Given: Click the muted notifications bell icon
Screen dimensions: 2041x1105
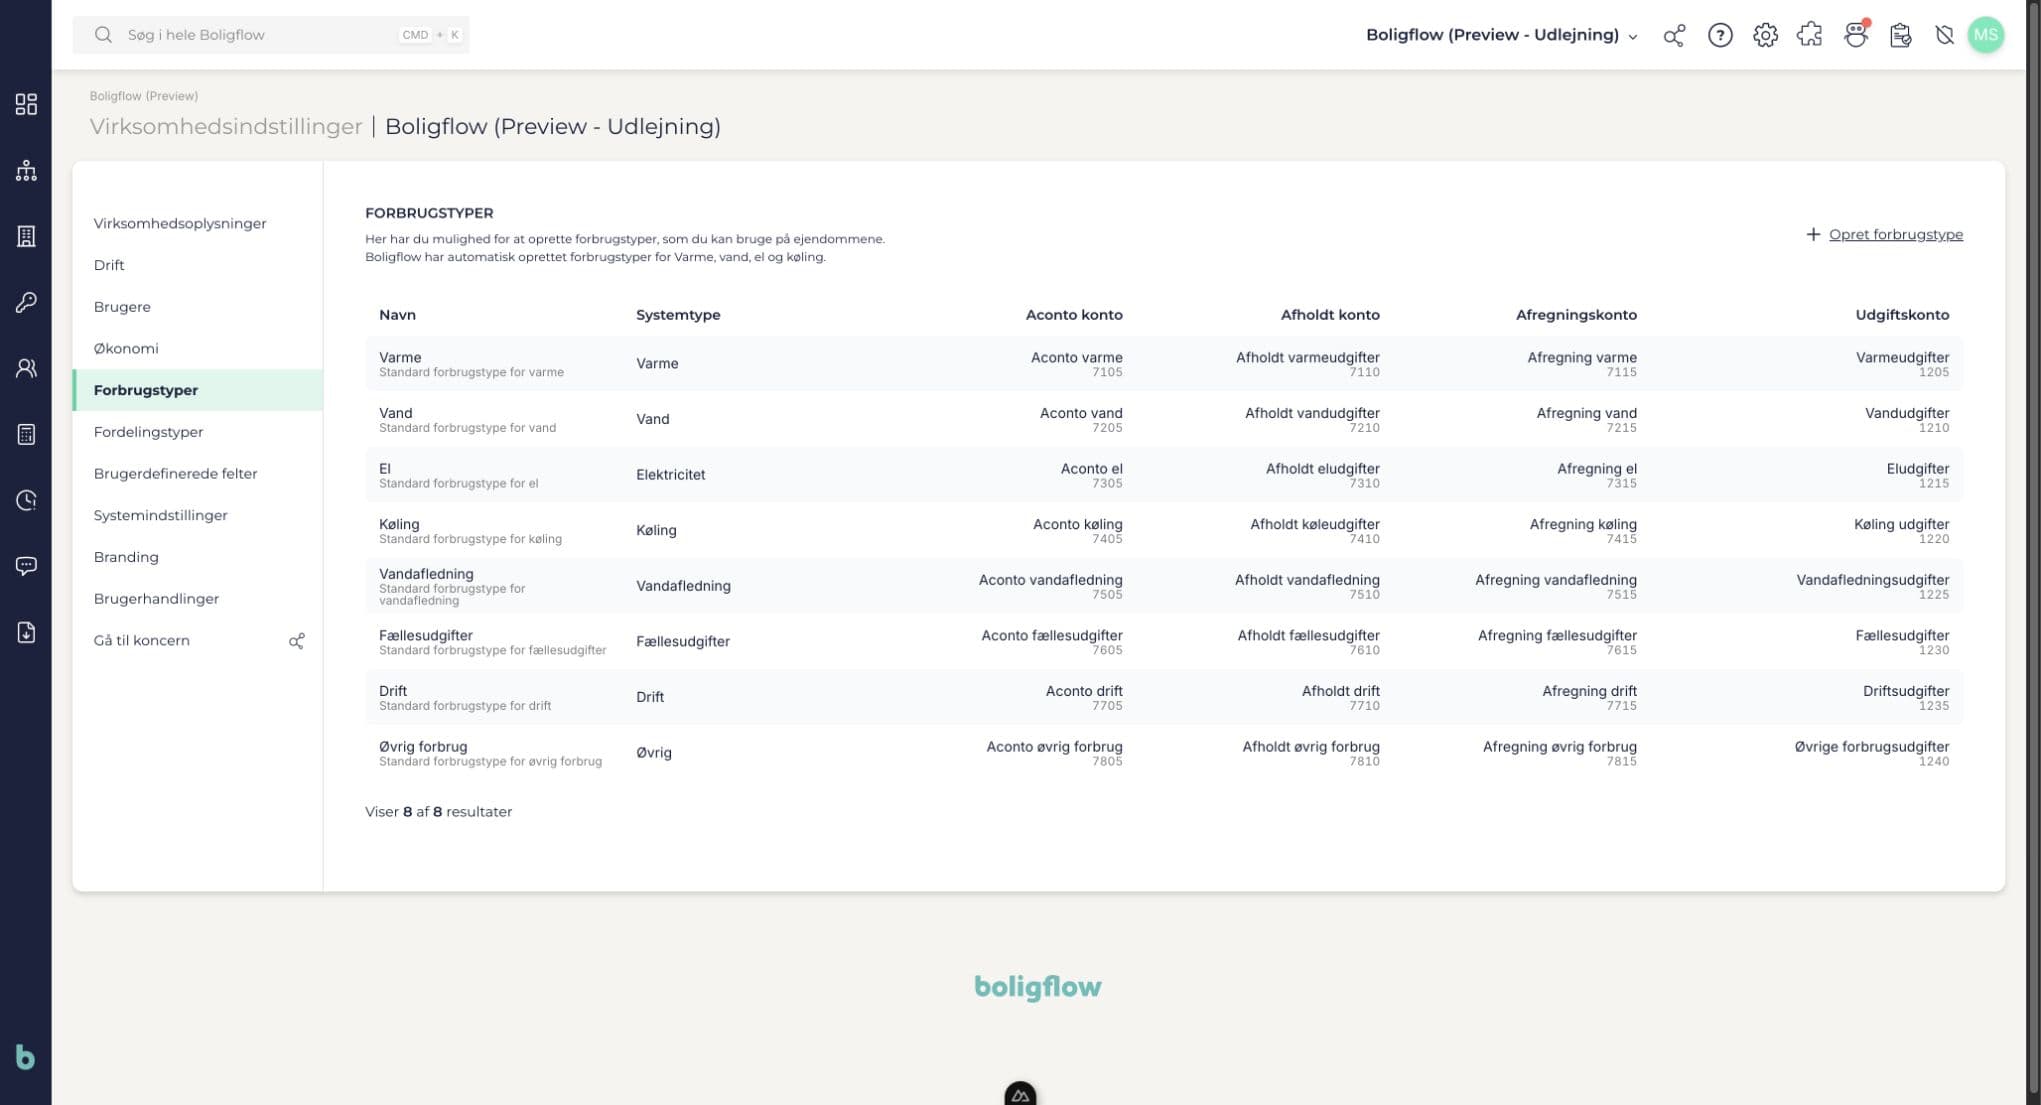Looking at the screenshot, I should coord(1944,35).
